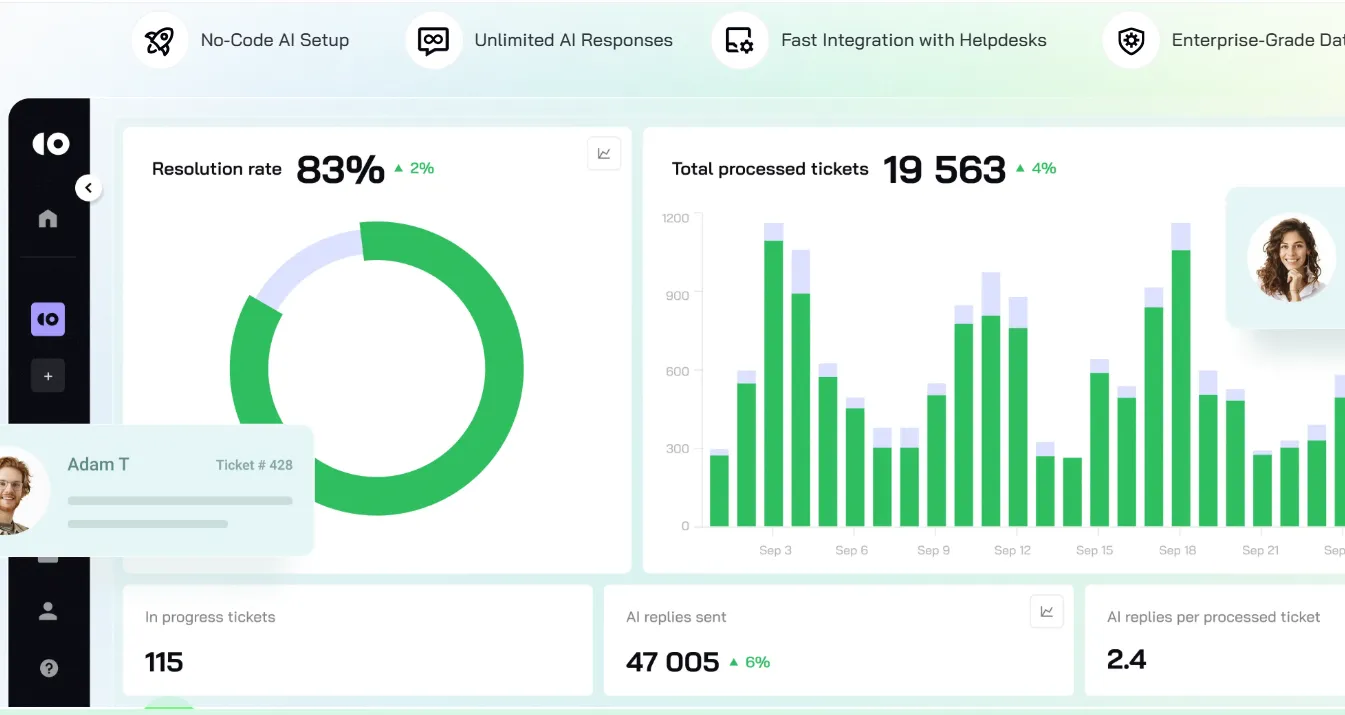Image resolution: width=1345 pixels, height=715 pixels.
Task: Click the logo at top of sidebar
Action: point(50,144)
